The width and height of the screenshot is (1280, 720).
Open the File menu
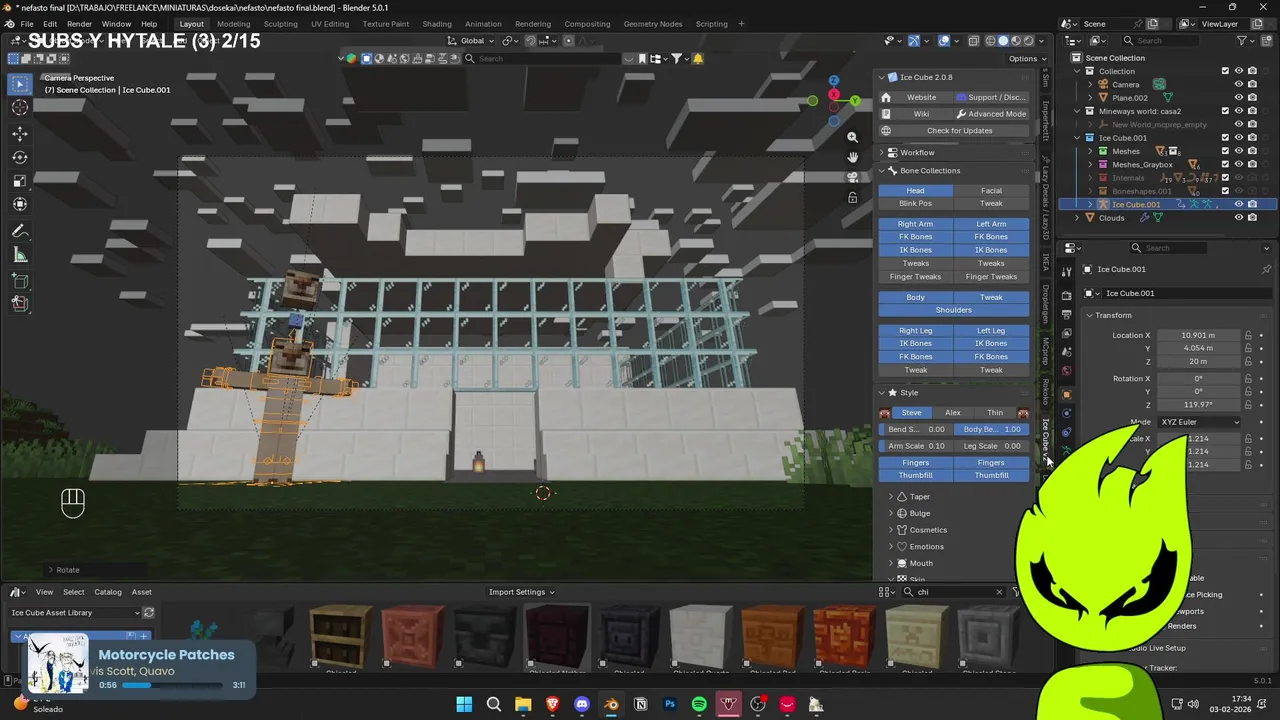pos(27,24)
